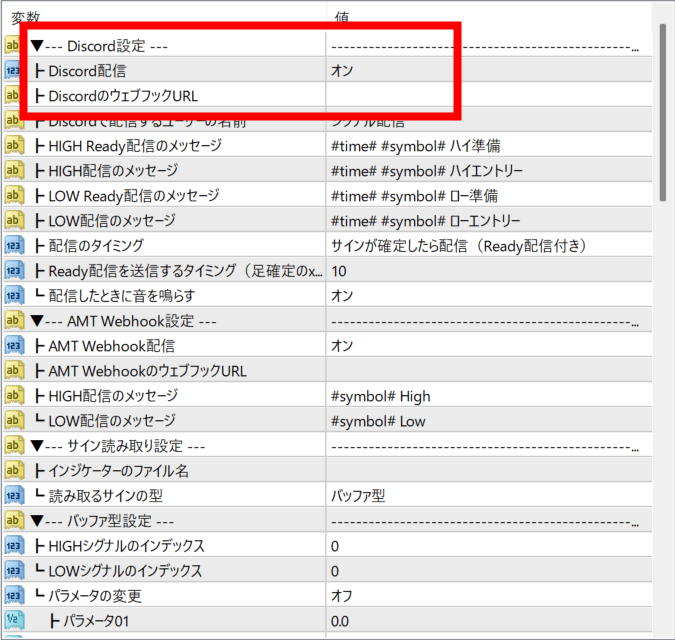675x640 pixels.
Task: Click the integer icon beside 配信のタイミング
Action: click(x=14, y=245)
